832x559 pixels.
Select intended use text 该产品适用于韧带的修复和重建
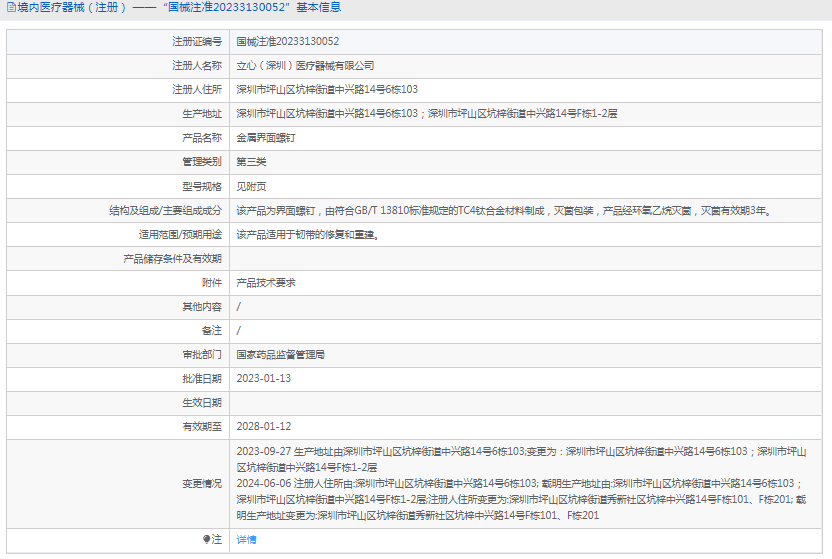coord(307,234)
